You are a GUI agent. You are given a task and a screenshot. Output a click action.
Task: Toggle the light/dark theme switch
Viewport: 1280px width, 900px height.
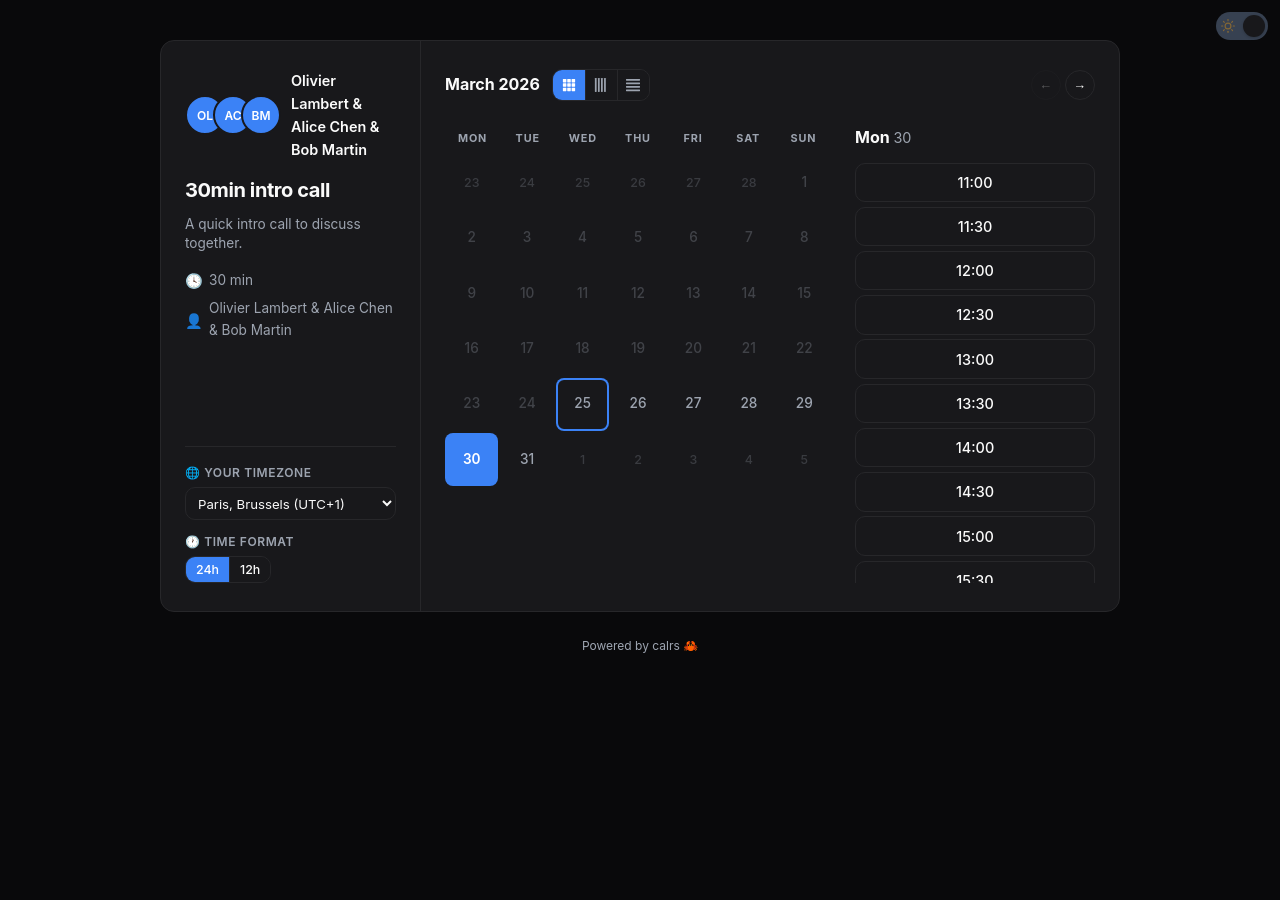point(1241,25)
